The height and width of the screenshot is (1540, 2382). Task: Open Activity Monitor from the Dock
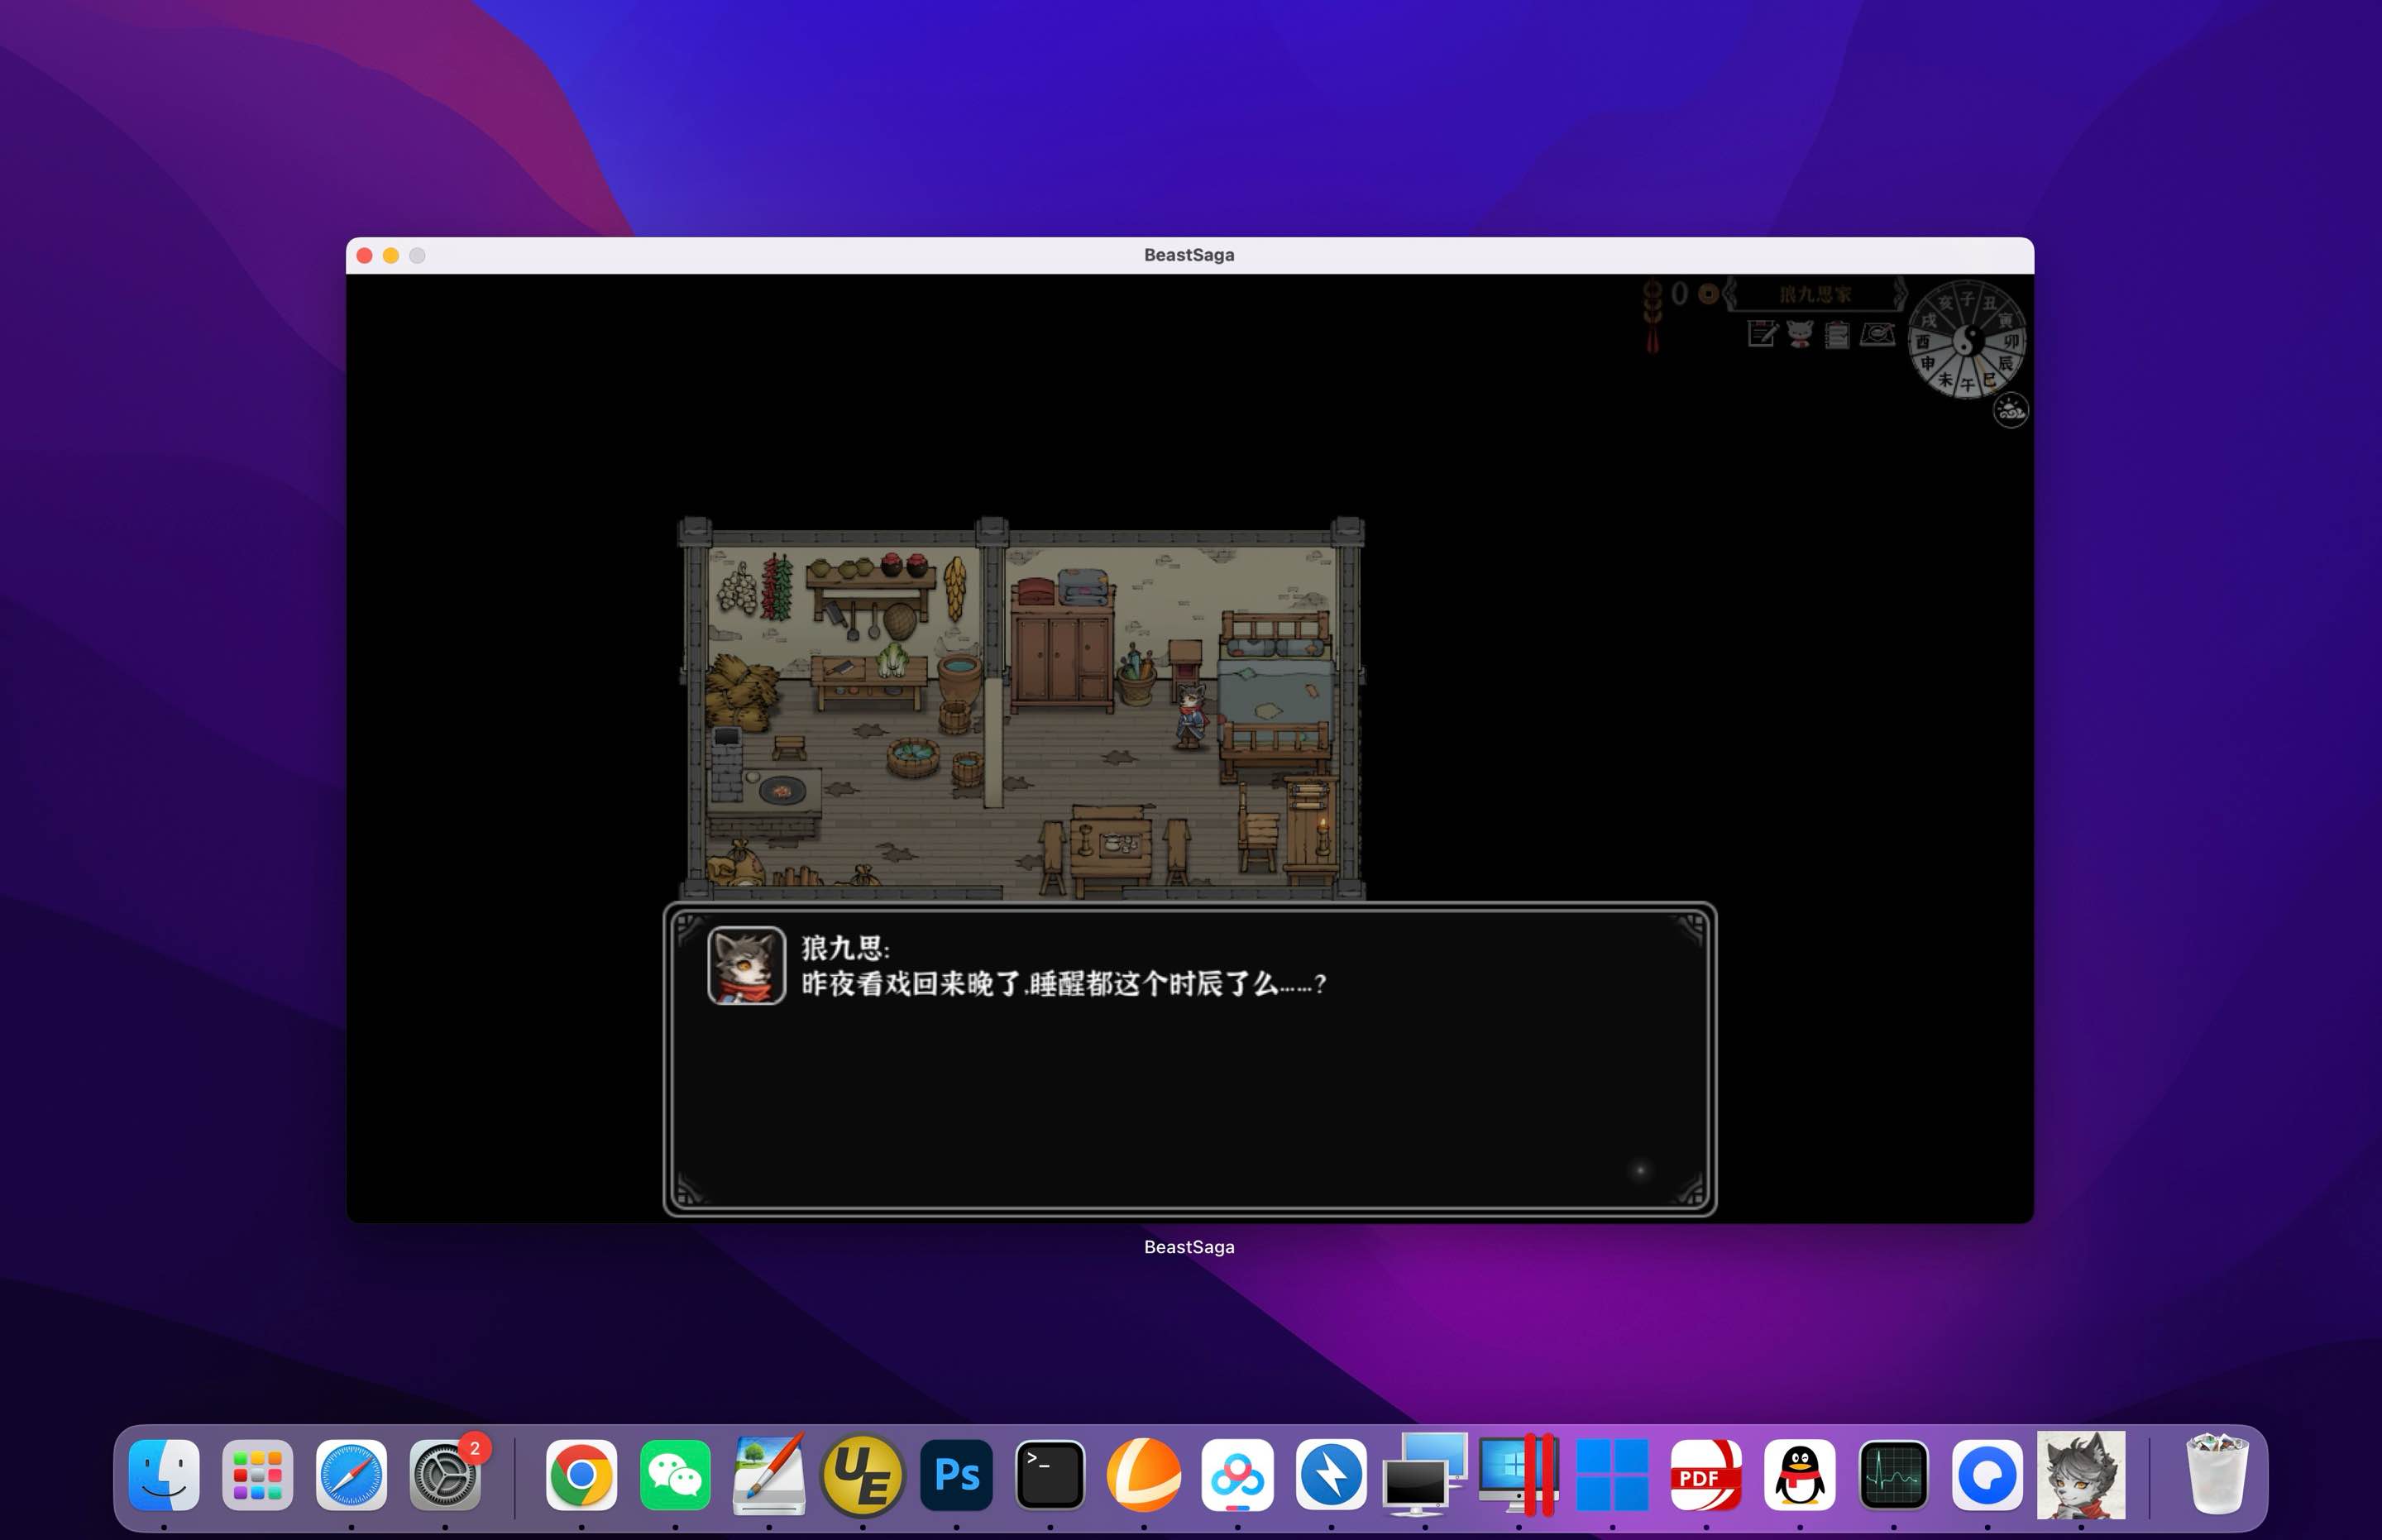click(x=1893, y=1475)
